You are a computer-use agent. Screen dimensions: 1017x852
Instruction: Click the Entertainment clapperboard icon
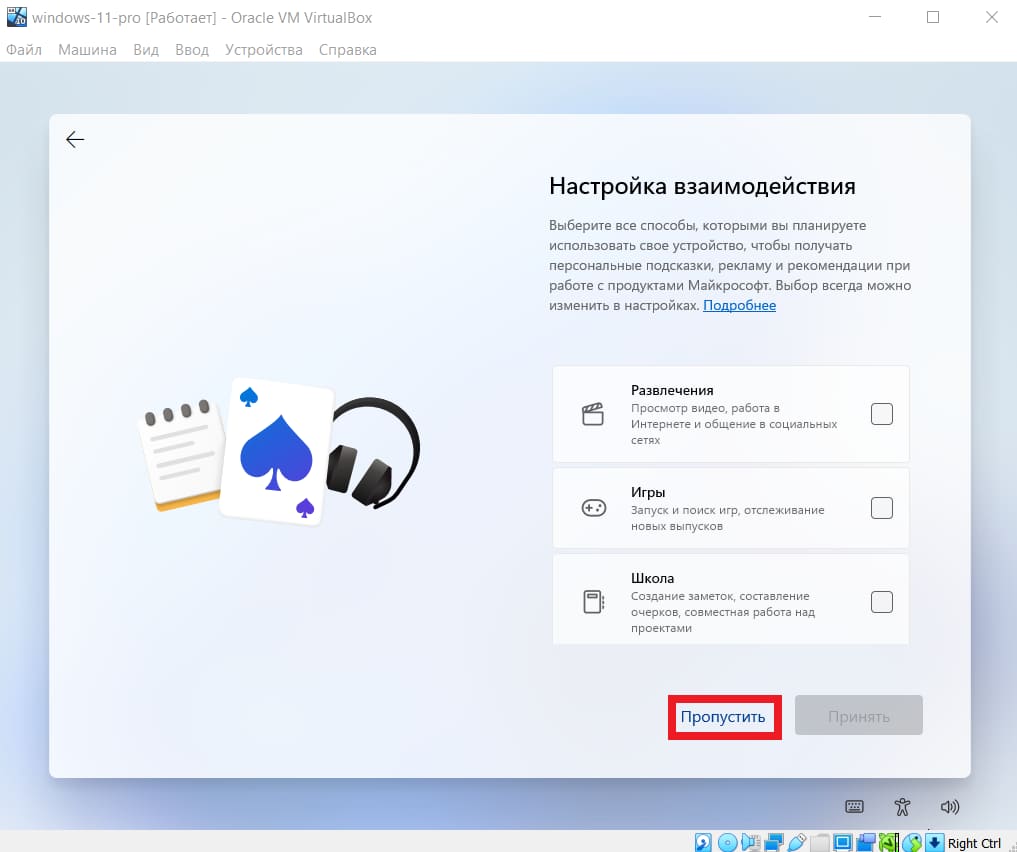pyautogui.click(x=593, y=414)
